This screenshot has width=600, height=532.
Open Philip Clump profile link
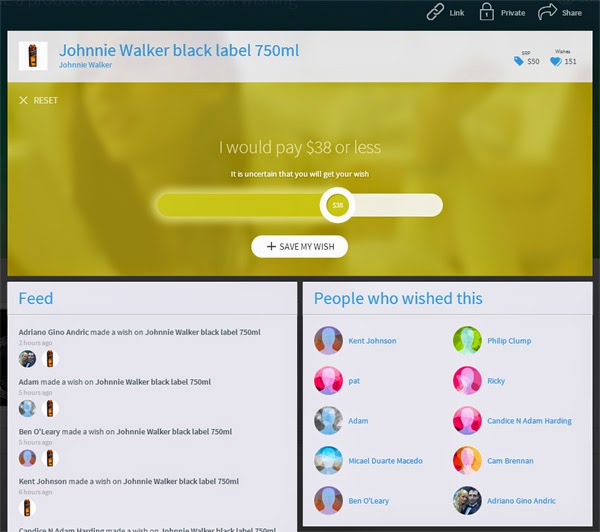click(509, 341)
